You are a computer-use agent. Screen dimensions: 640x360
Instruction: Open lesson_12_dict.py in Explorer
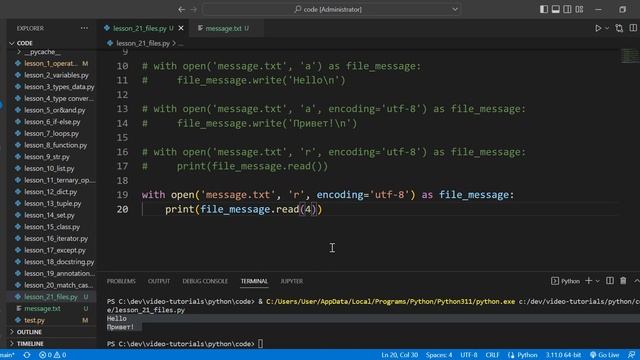[51, 192]
